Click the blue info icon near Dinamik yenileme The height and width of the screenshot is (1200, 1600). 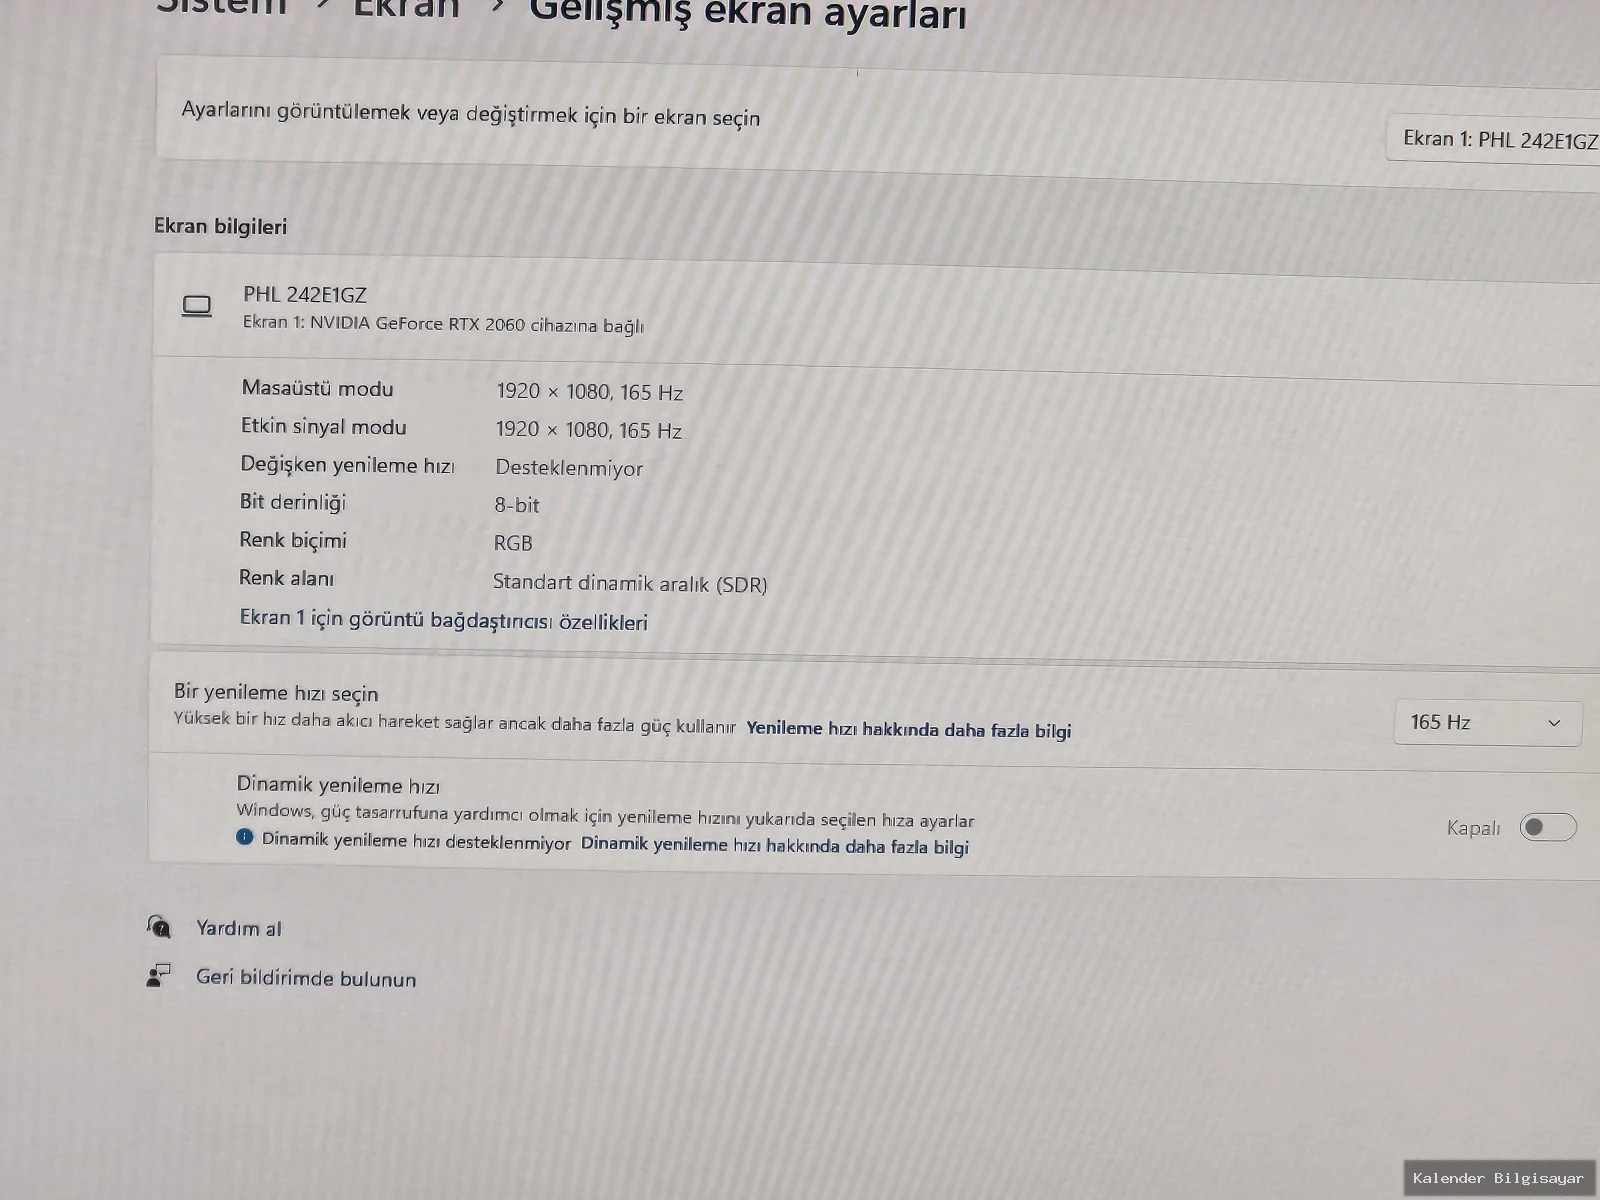coord(245,837)
